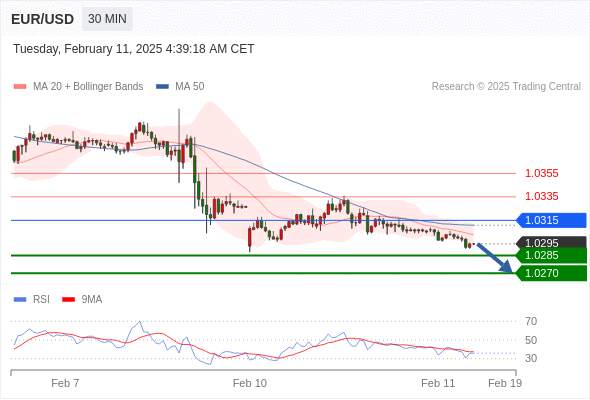Click the RSI 30 axis value

click(x=531, y=358)
